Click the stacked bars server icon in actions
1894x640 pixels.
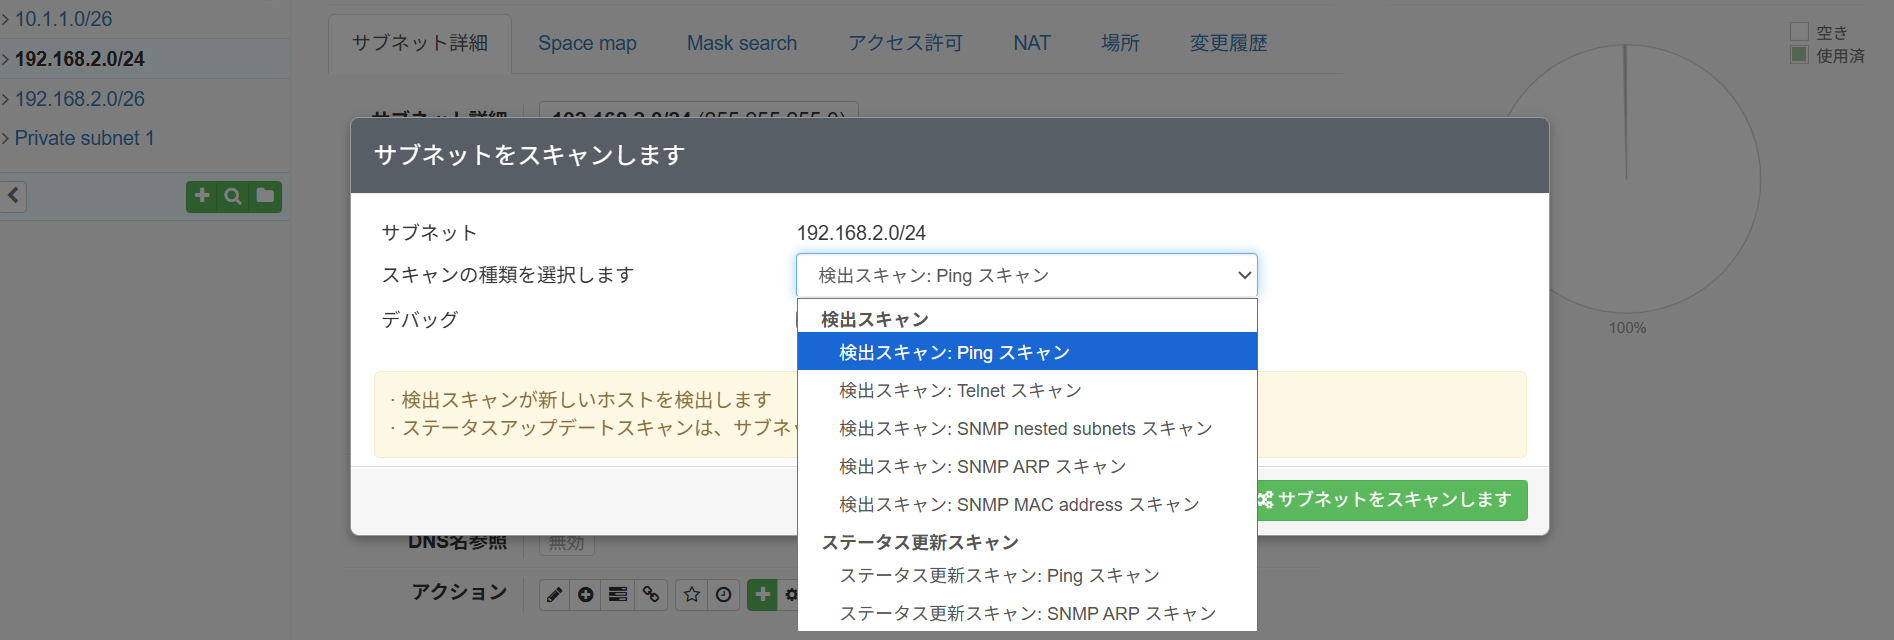coord(618,594)
